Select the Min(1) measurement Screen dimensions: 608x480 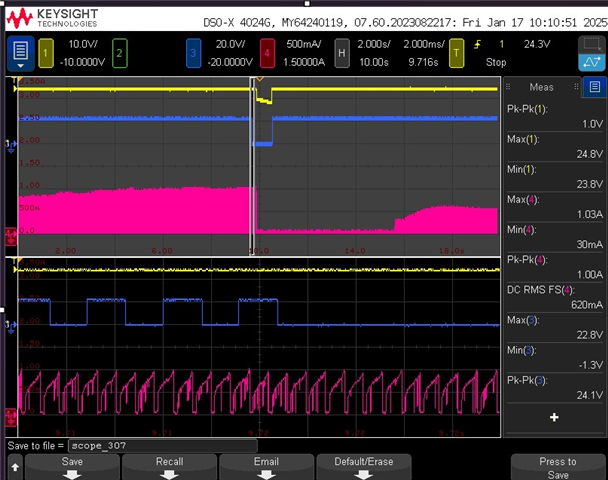pyautogui.click(x=554, y=176)
